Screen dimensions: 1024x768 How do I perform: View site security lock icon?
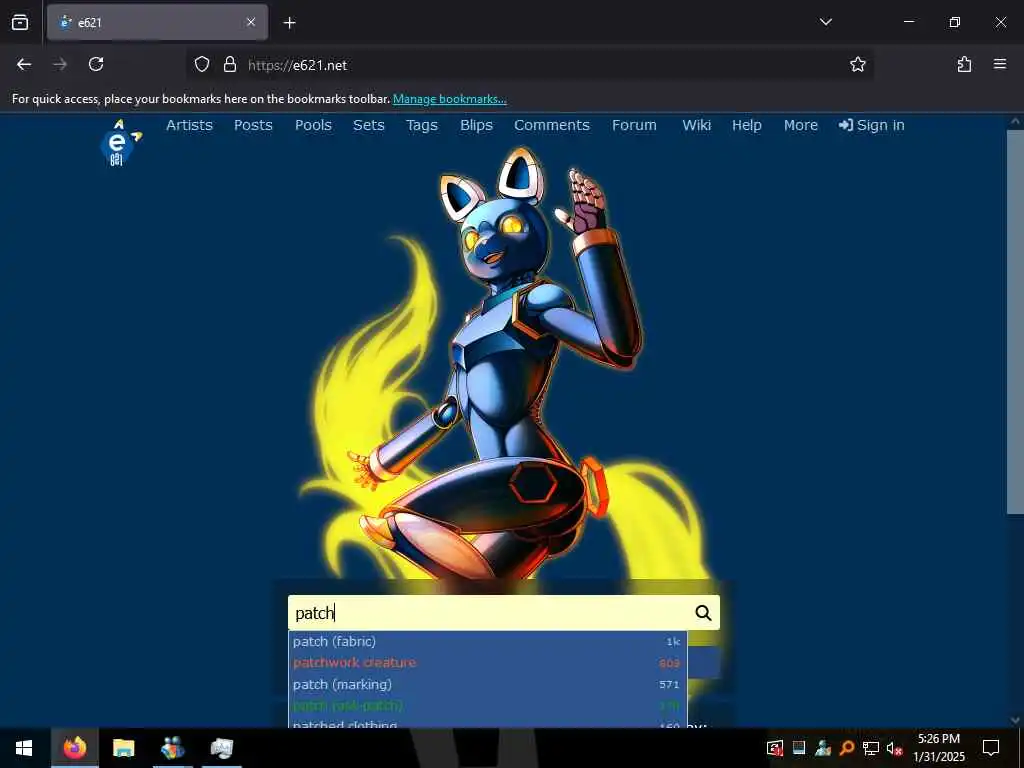(229, 64)
